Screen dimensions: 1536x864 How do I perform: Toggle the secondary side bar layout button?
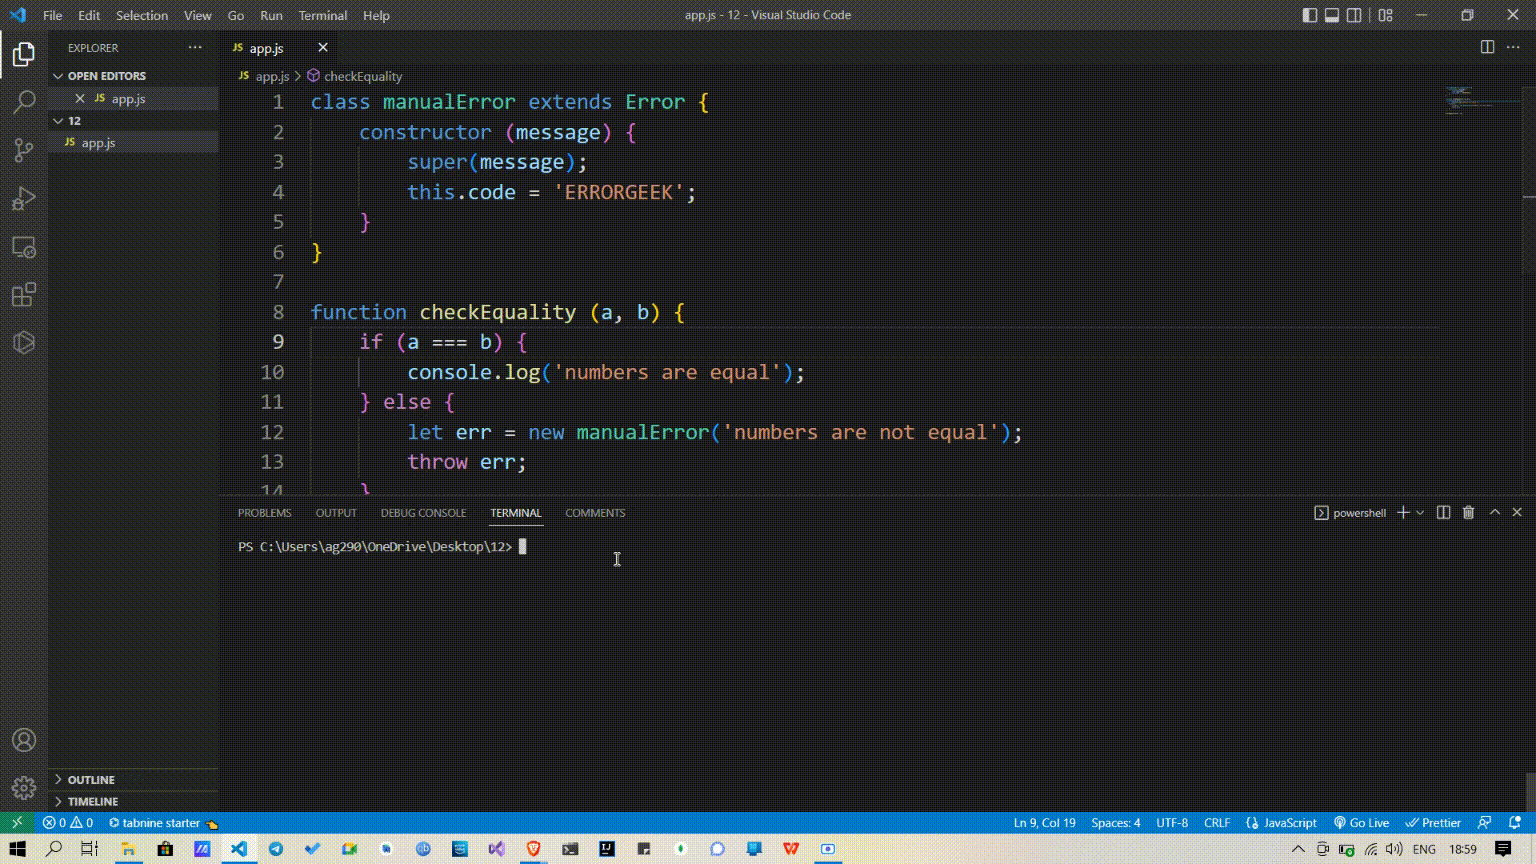[1354, 15]
